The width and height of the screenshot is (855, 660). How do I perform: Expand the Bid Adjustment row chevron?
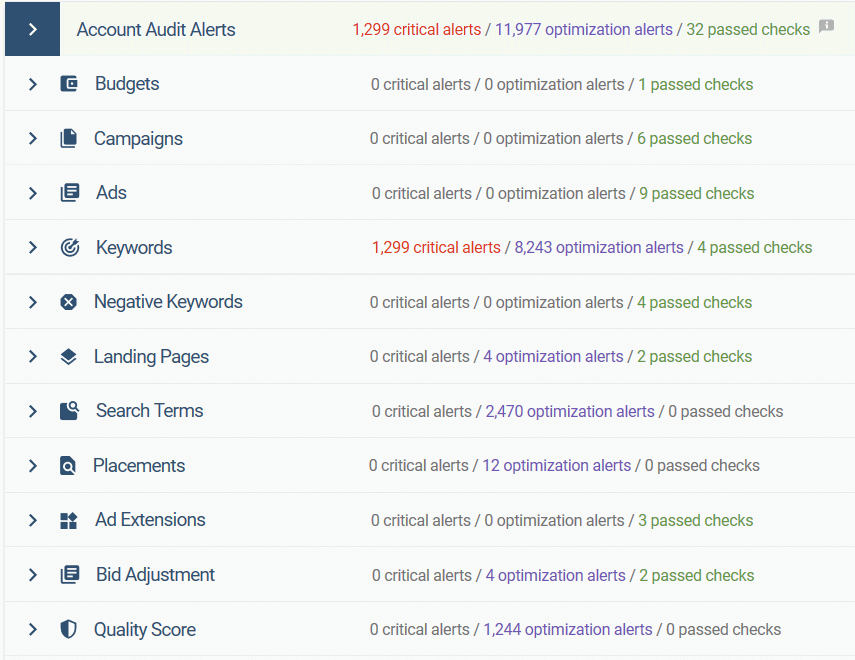[32, 575]
